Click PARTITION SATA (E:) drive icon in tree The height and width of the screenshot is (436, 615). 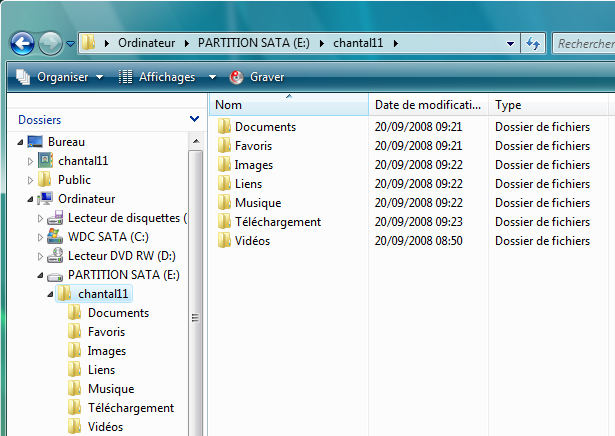(55, 277)
